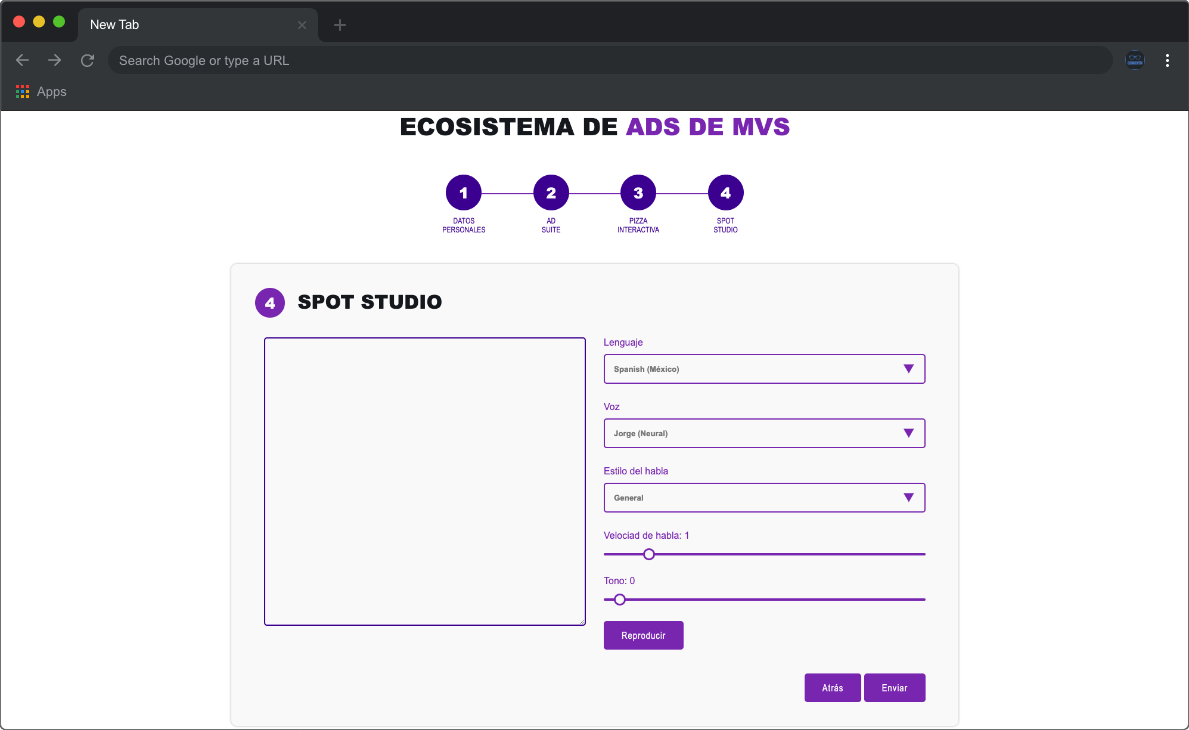1189x730 pixels.
Task: Go to step 1 Datos Personales
Action: click(464, 193)
